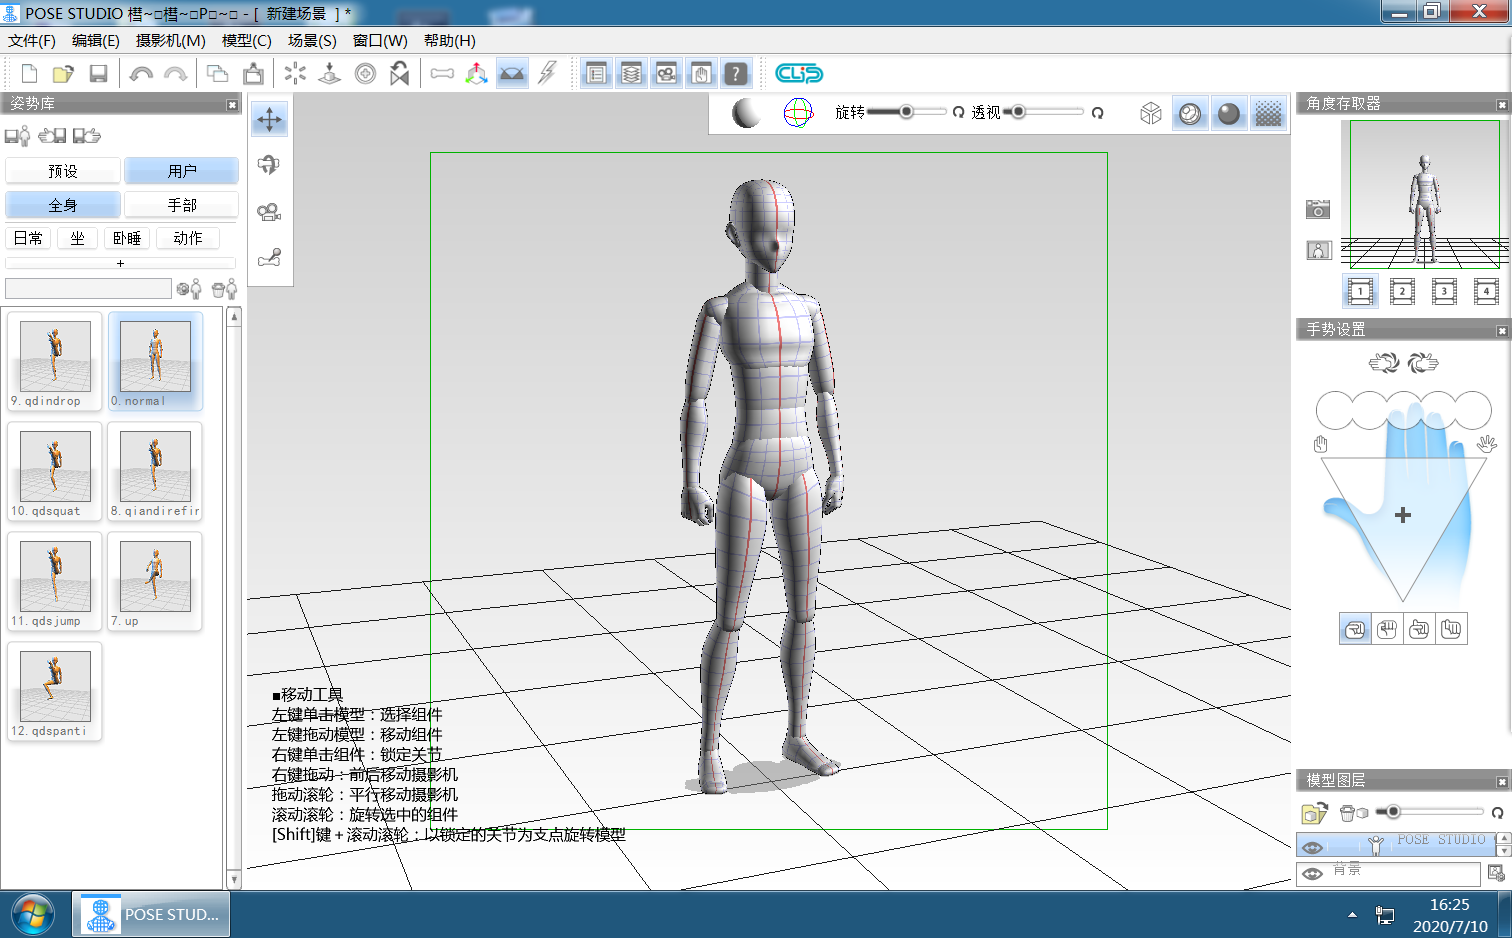Click the colored XYZ axis manipulator icon
Image resolution: width=1512 pixels, height=938 pixels.
pos(477,74)
